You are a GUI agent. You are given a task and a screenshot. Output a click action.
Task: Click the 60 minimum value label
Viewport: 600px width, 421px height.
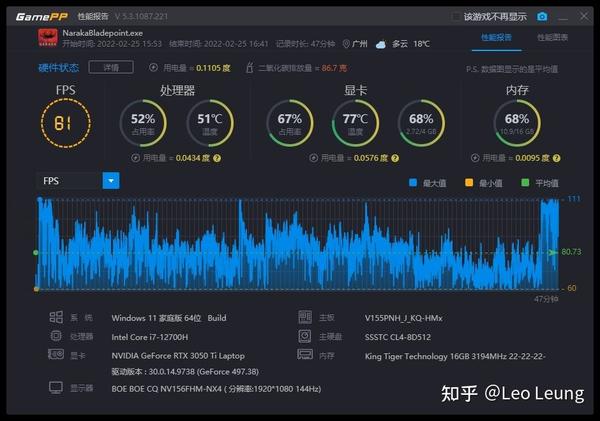[572, 288]
